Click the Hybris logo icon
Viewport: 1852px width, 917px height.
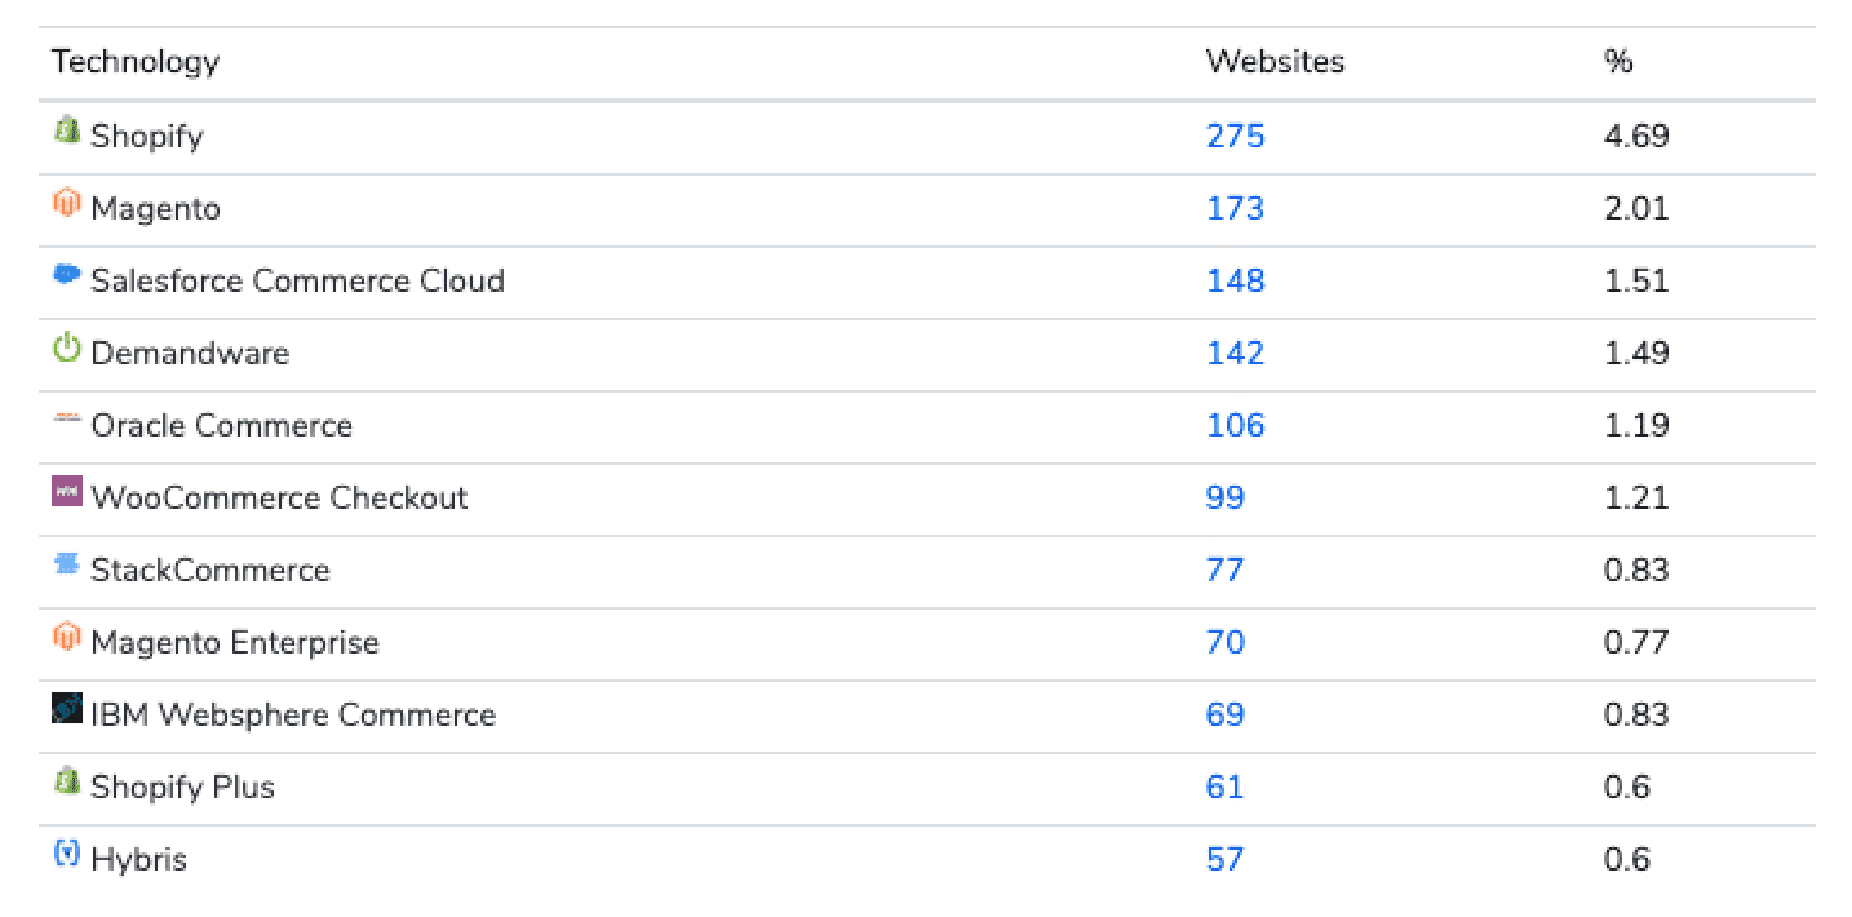(x=66, y=853)
